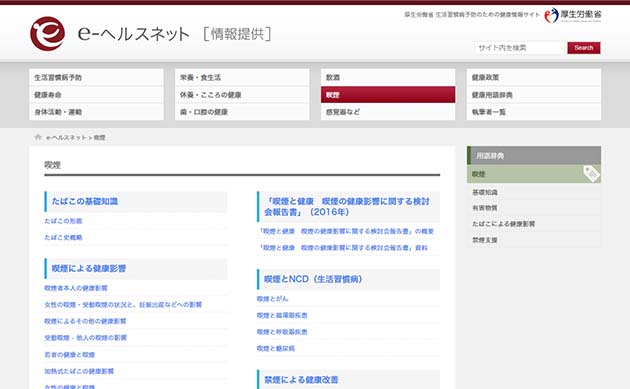
Task: Click the red Search button
Action: coord(584,48)
